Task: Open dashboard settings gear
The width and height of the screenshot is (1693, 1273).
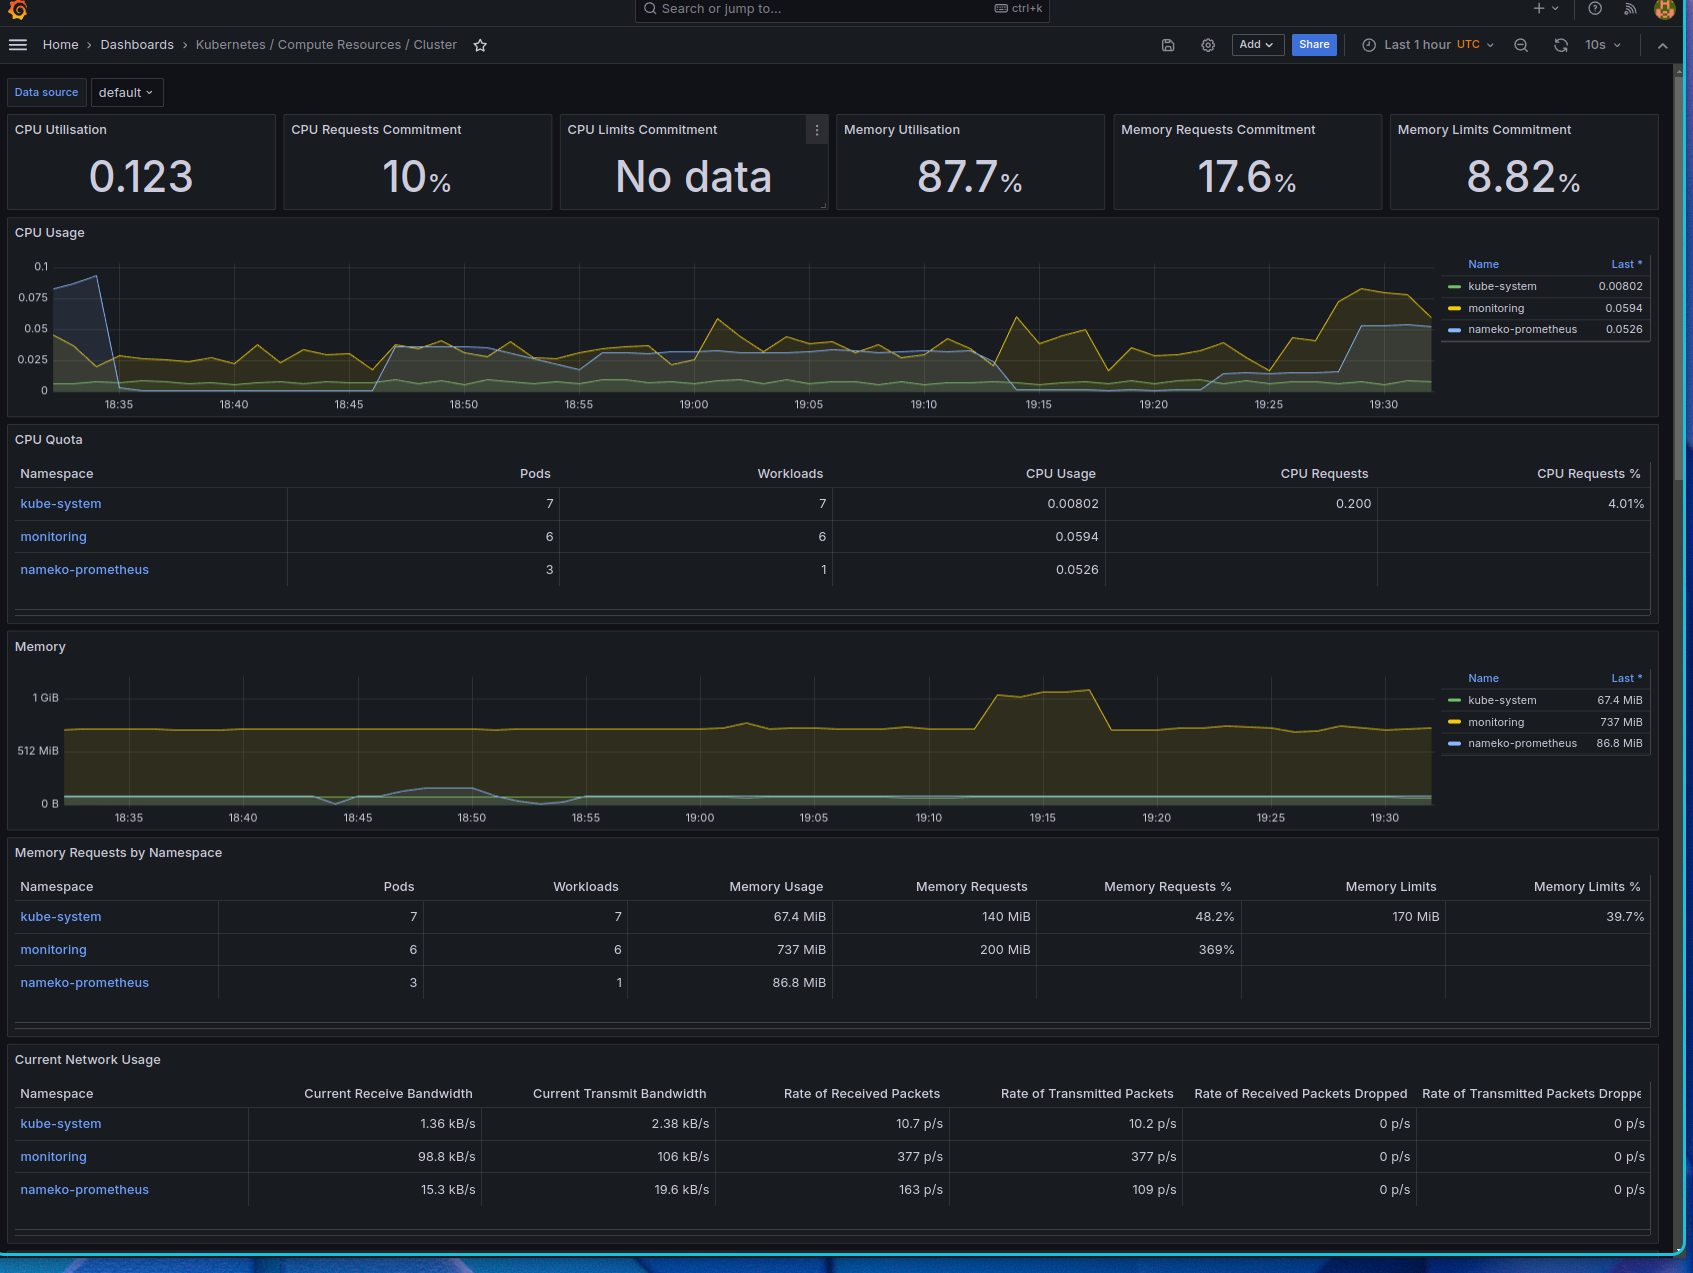Action: (1208, 45)
